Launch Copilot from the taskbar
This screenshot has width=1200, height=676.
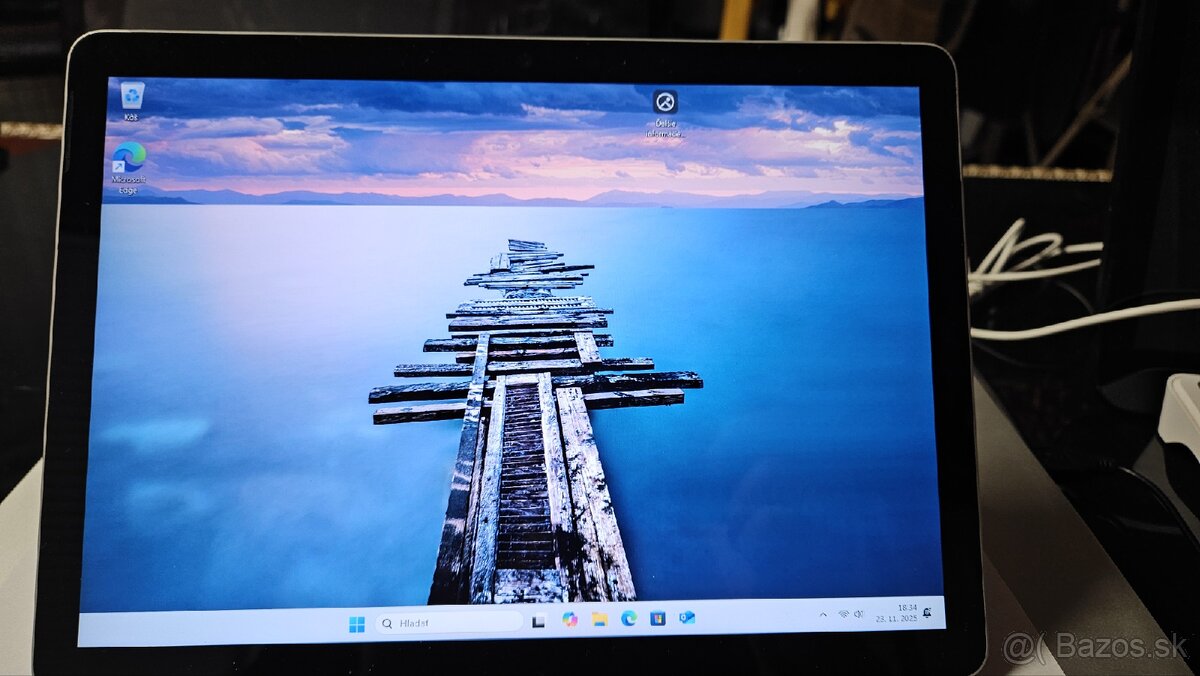570,620
